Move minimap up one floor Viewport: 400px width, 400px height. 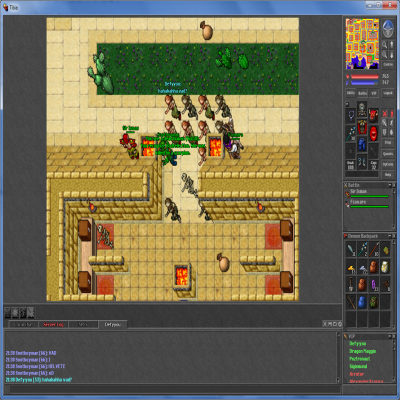392,44
